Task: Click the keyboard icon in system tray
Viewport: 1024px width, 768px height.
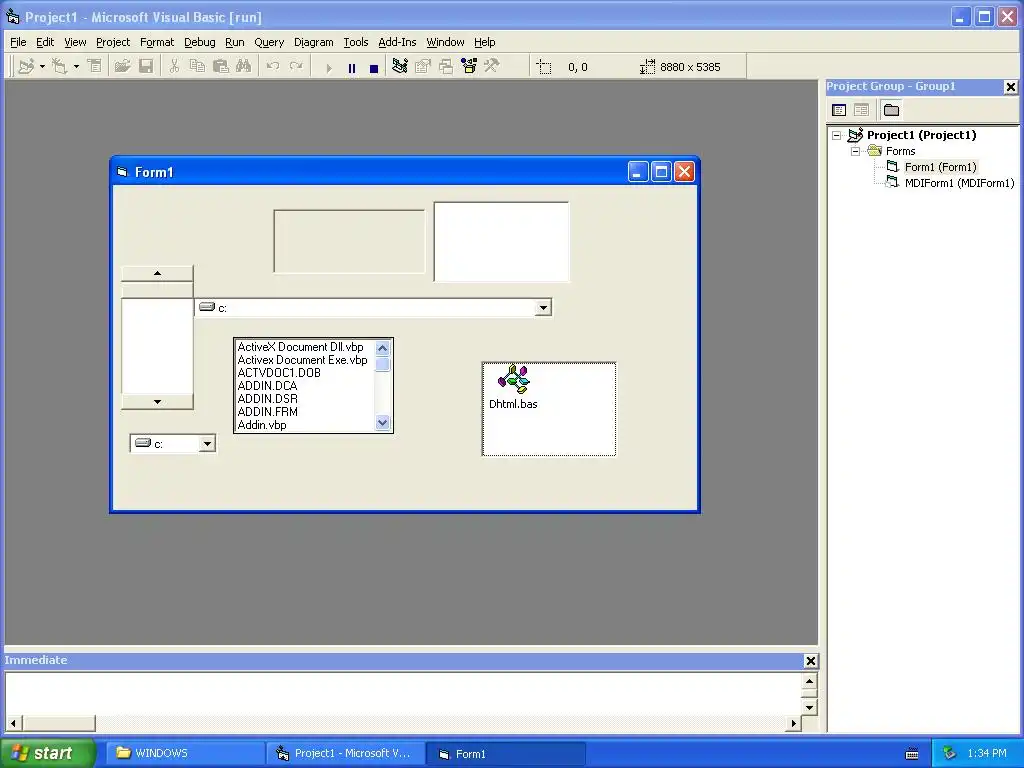Action: [912, 754]
